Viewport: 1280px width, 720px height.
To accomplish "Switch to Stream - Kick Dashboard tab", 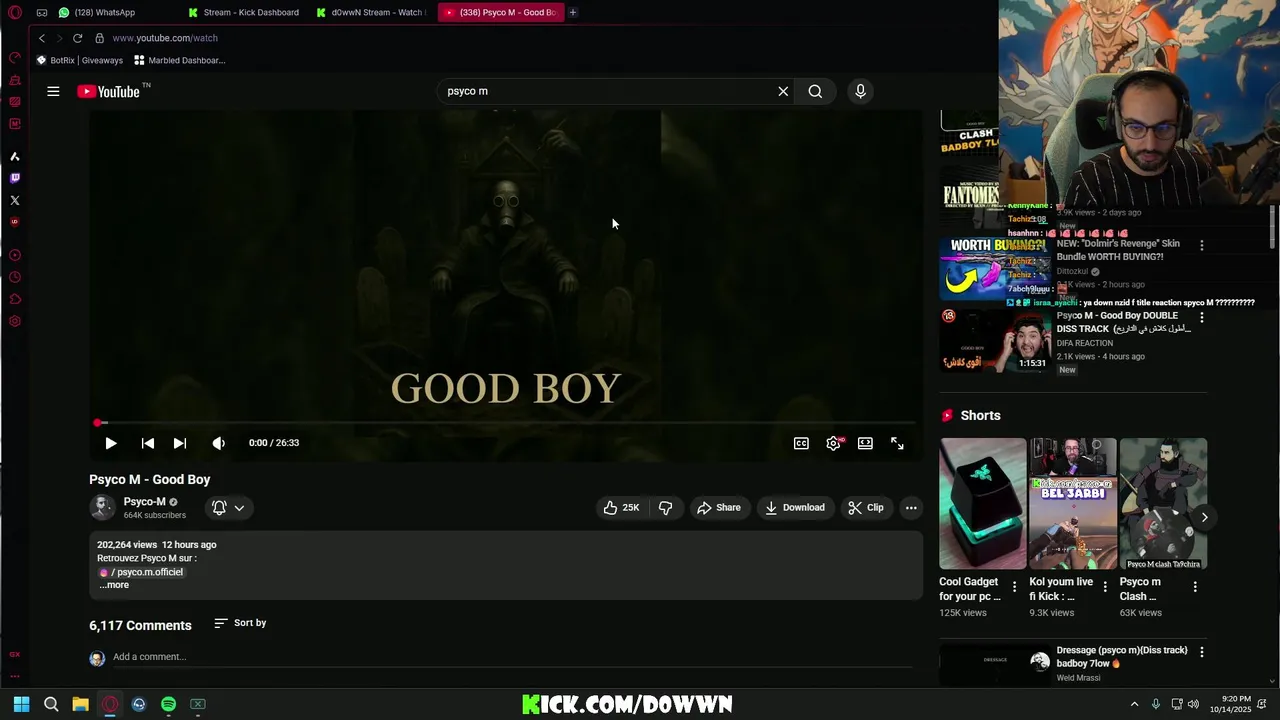I will 243,12.
